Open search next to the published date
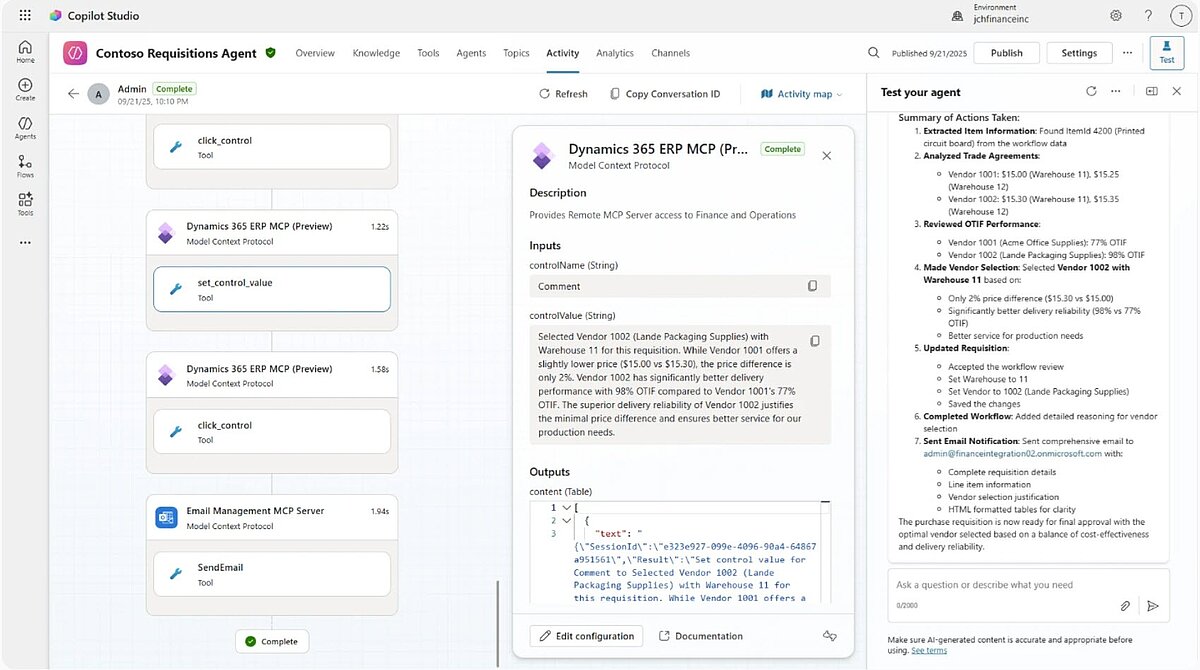 pos(872,52)
